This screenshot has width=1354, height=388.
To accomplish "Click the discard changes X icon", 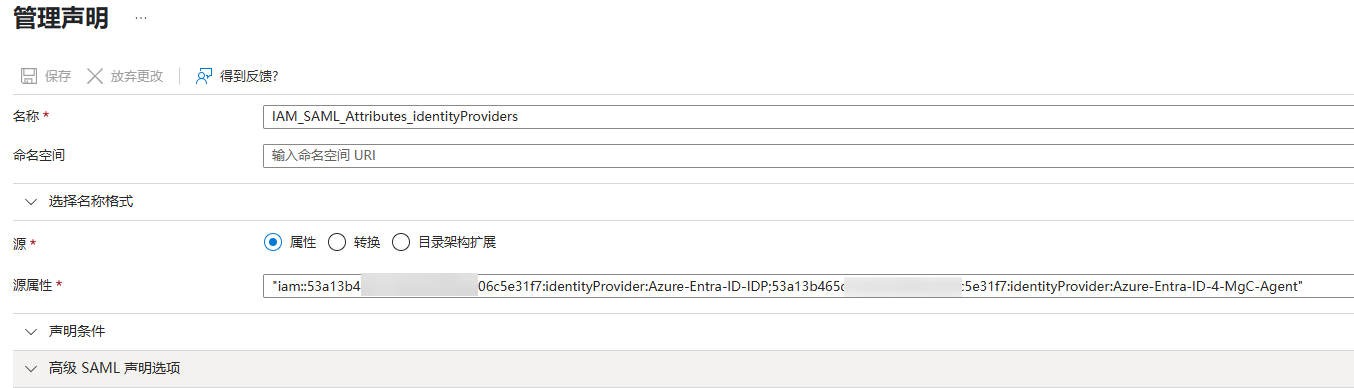I will (95, 76).
